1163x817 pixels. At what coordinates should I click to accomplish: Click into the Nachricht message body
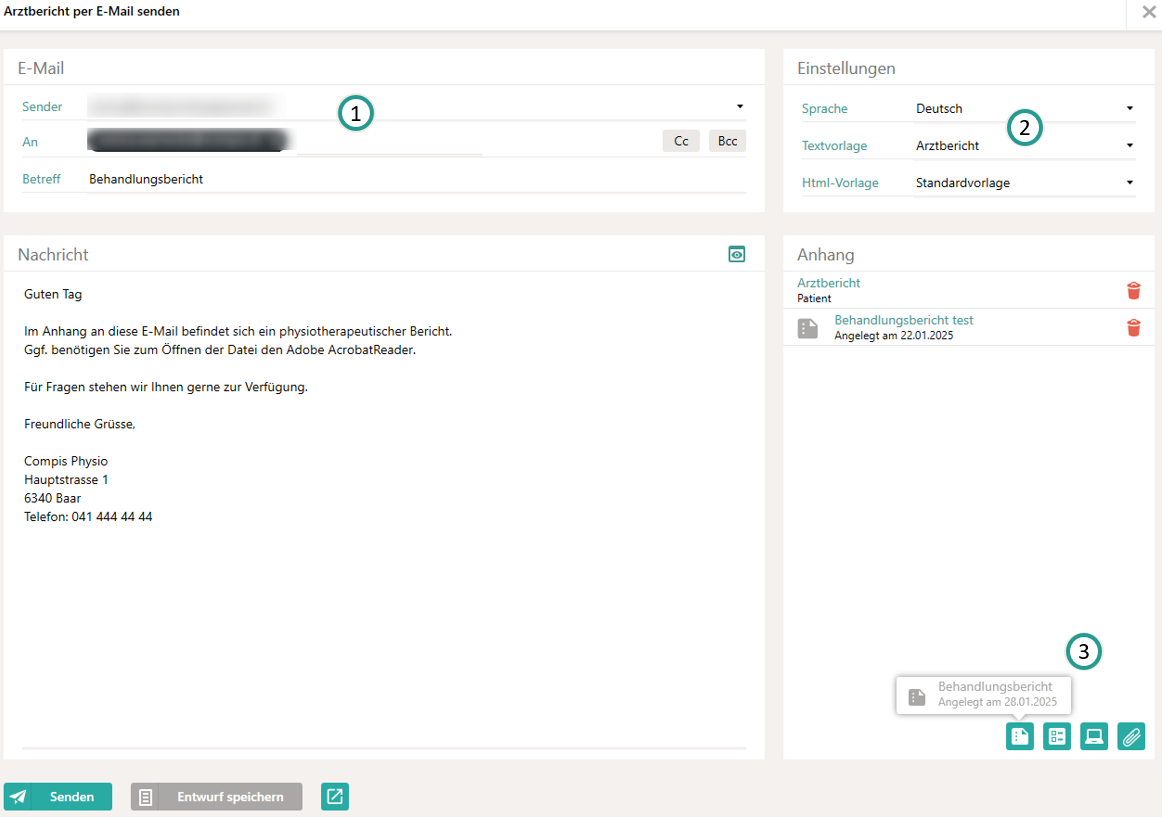point(384,600)
